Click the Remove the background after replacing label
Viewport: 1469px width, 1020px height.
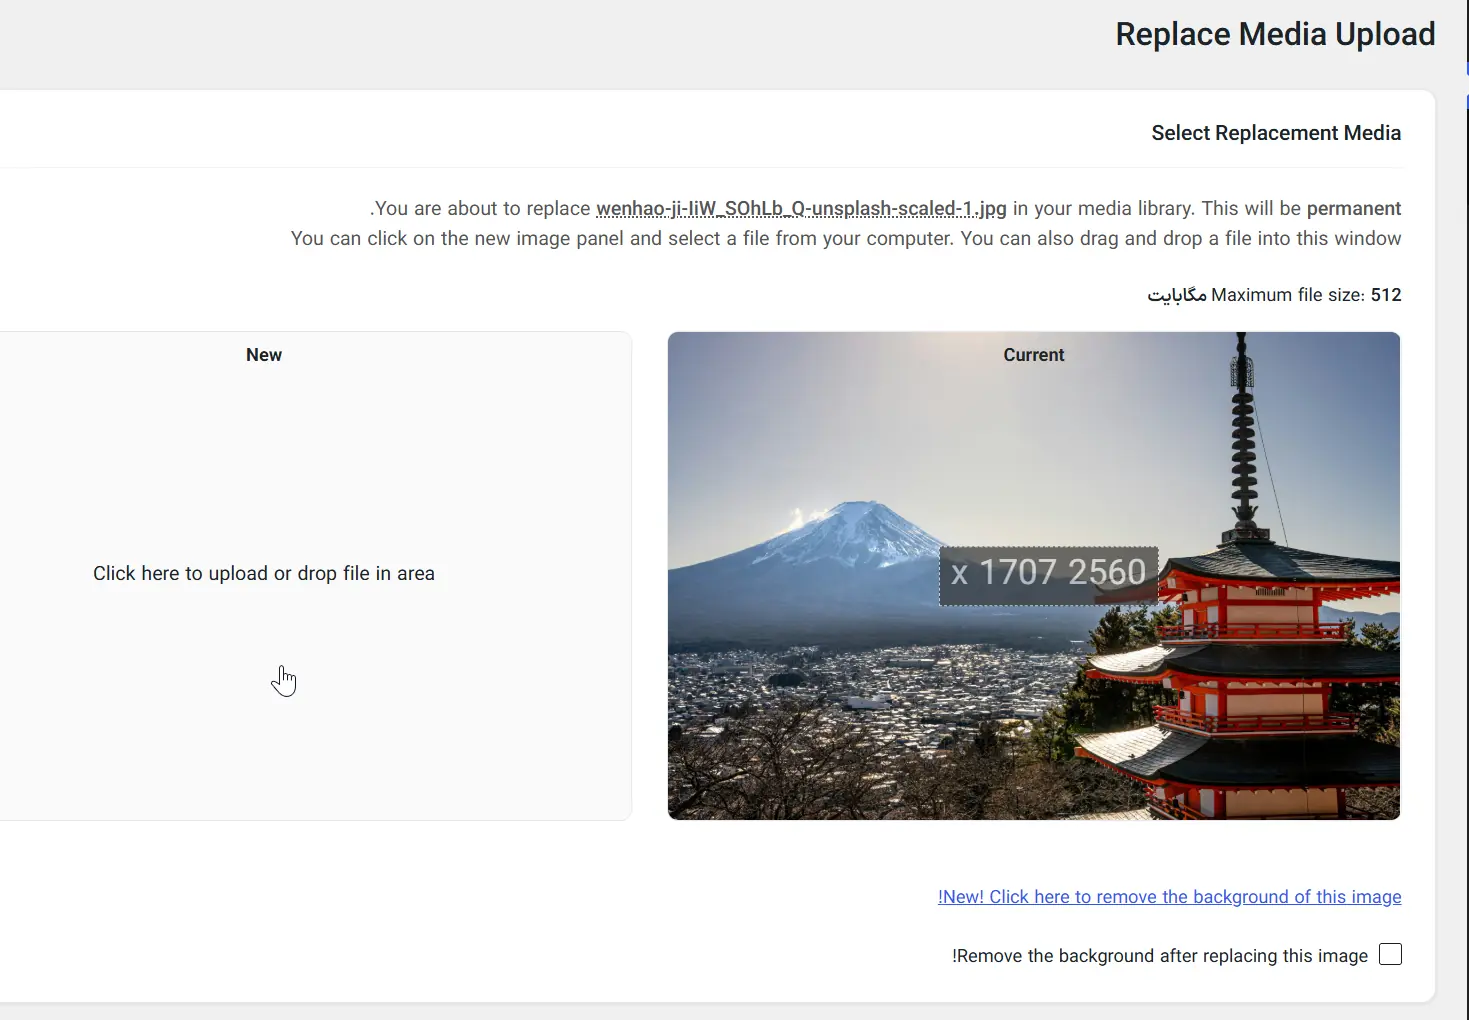[x=1160, y=956]
